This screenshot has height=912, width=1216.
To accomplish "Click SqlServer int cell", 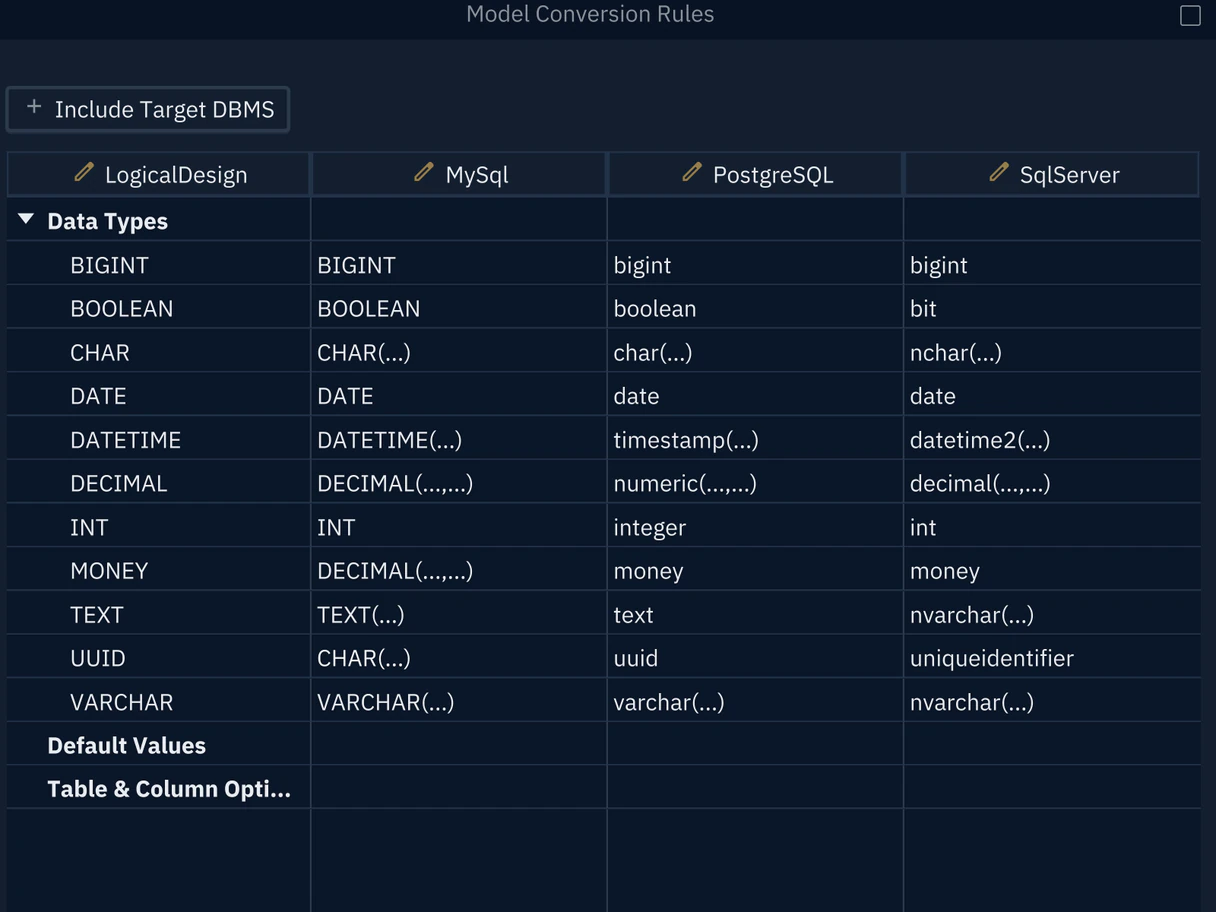I will [1052, 527].
